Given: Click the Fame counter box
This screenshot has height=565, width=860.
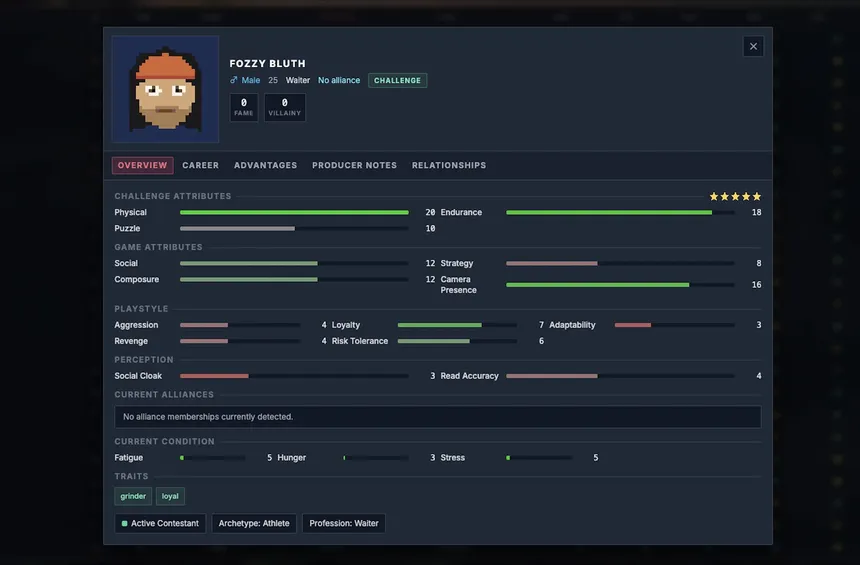Looking at the screenshot, I should tap(243, 107).
